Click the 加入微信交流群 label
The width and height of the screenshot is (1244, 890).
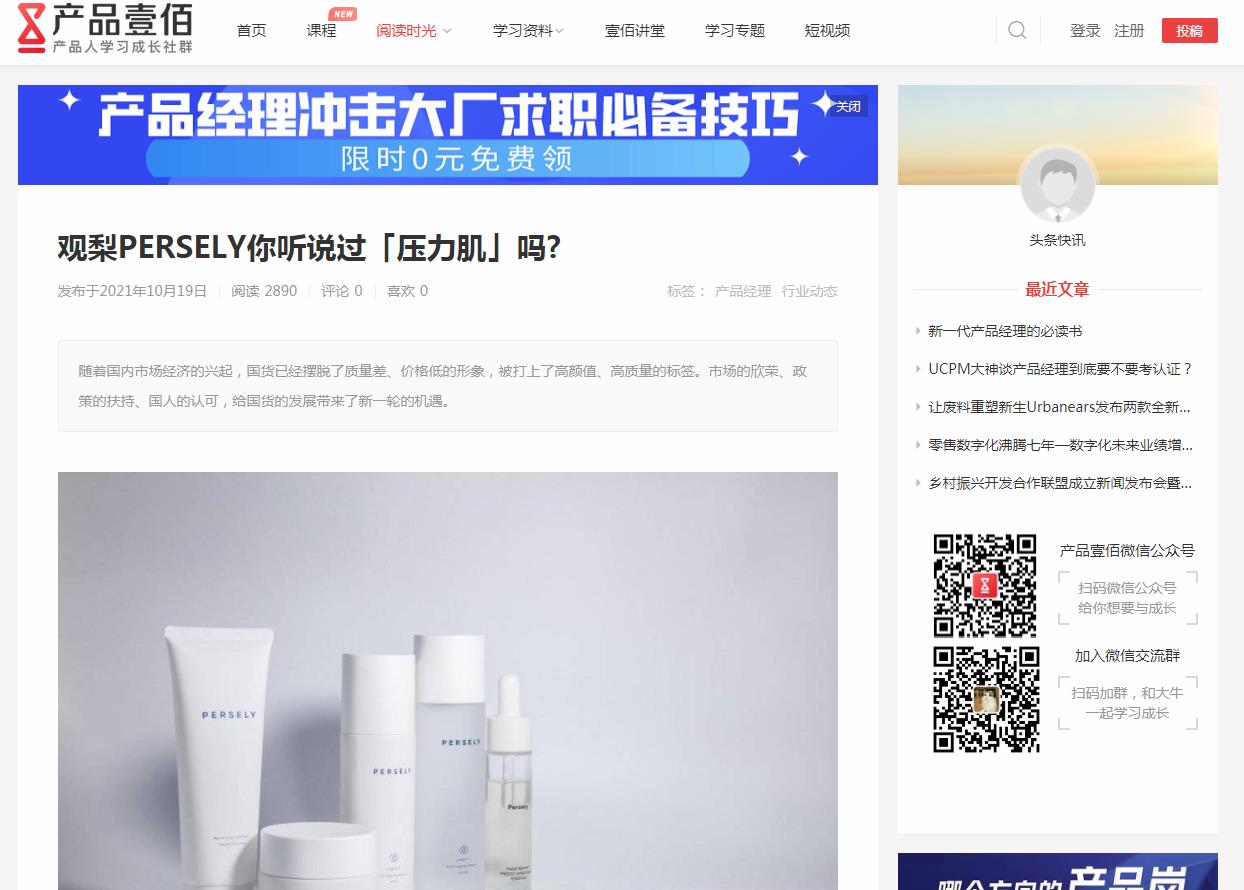(1127, 656)
